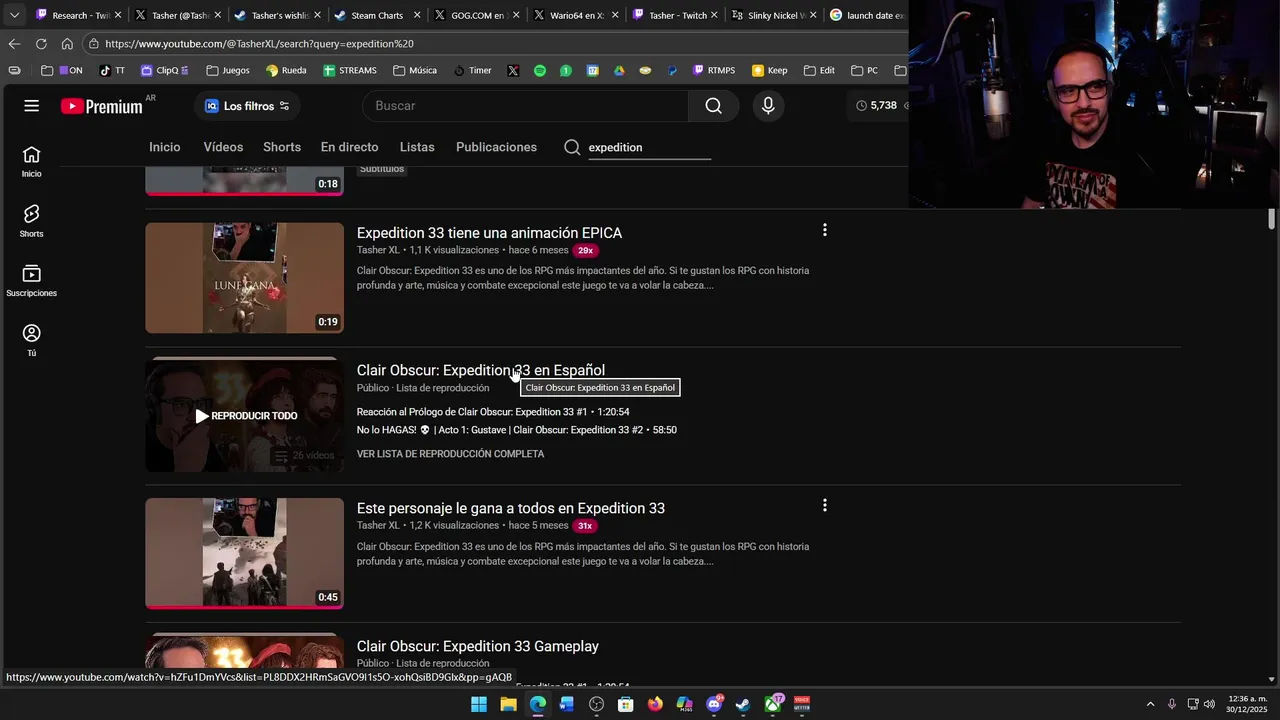Open the 0:45 short video thumbnail
Viewport: 1280px width, 720px height.
(x=244, y=553)
